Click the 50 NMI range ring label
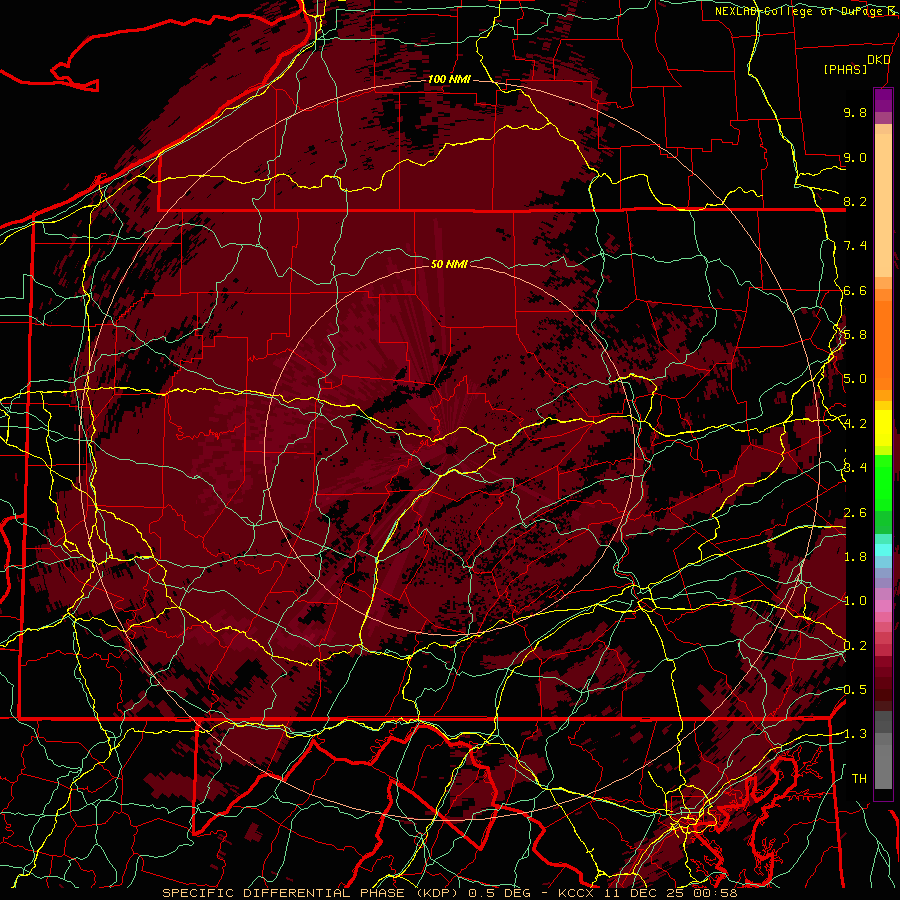900x900 pixels. tap(449, 264)
